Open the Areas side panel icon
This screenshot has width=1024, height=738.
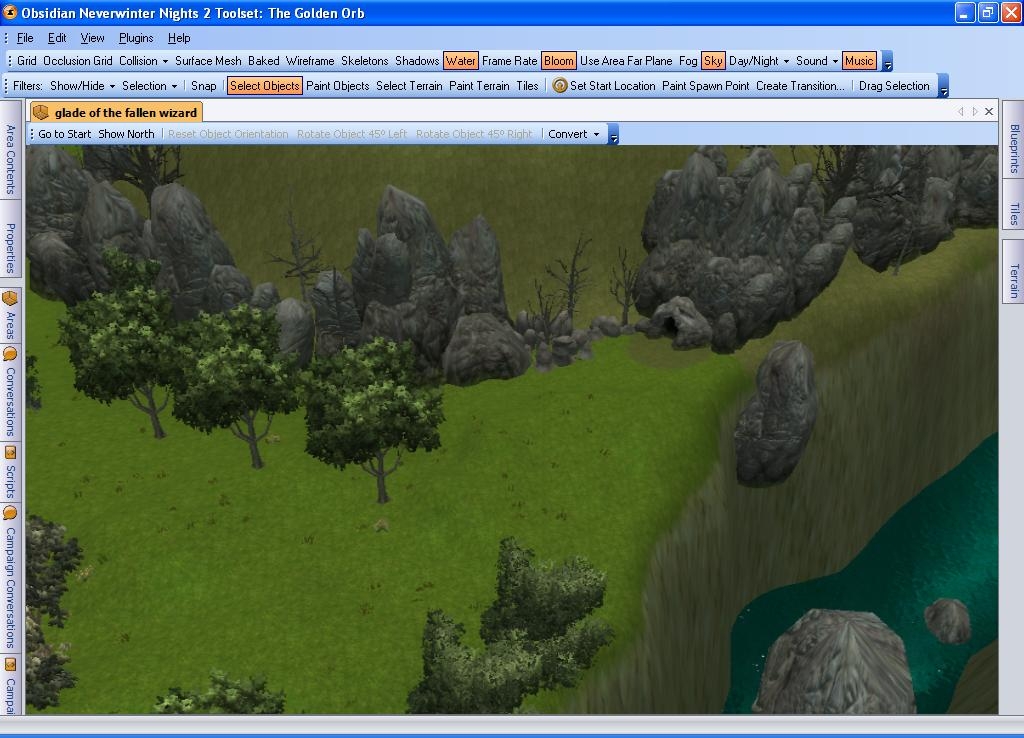coord(10,299)
